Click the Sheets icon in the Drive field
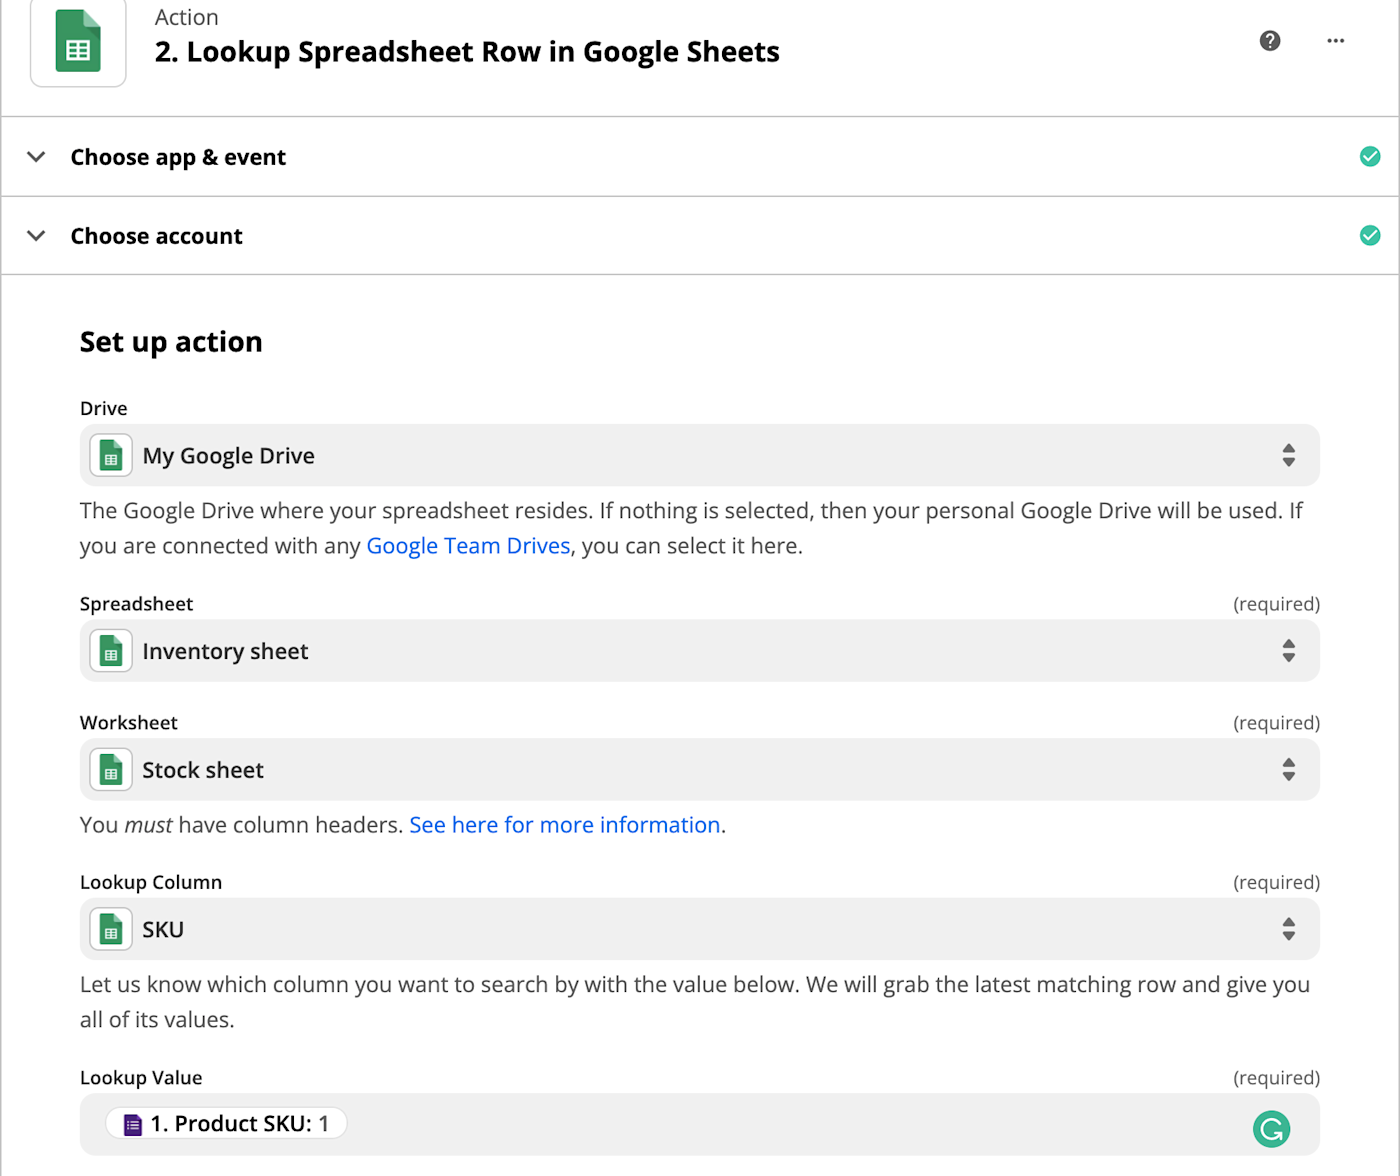The image size is (1400, 1176). [x=111, y=456]
